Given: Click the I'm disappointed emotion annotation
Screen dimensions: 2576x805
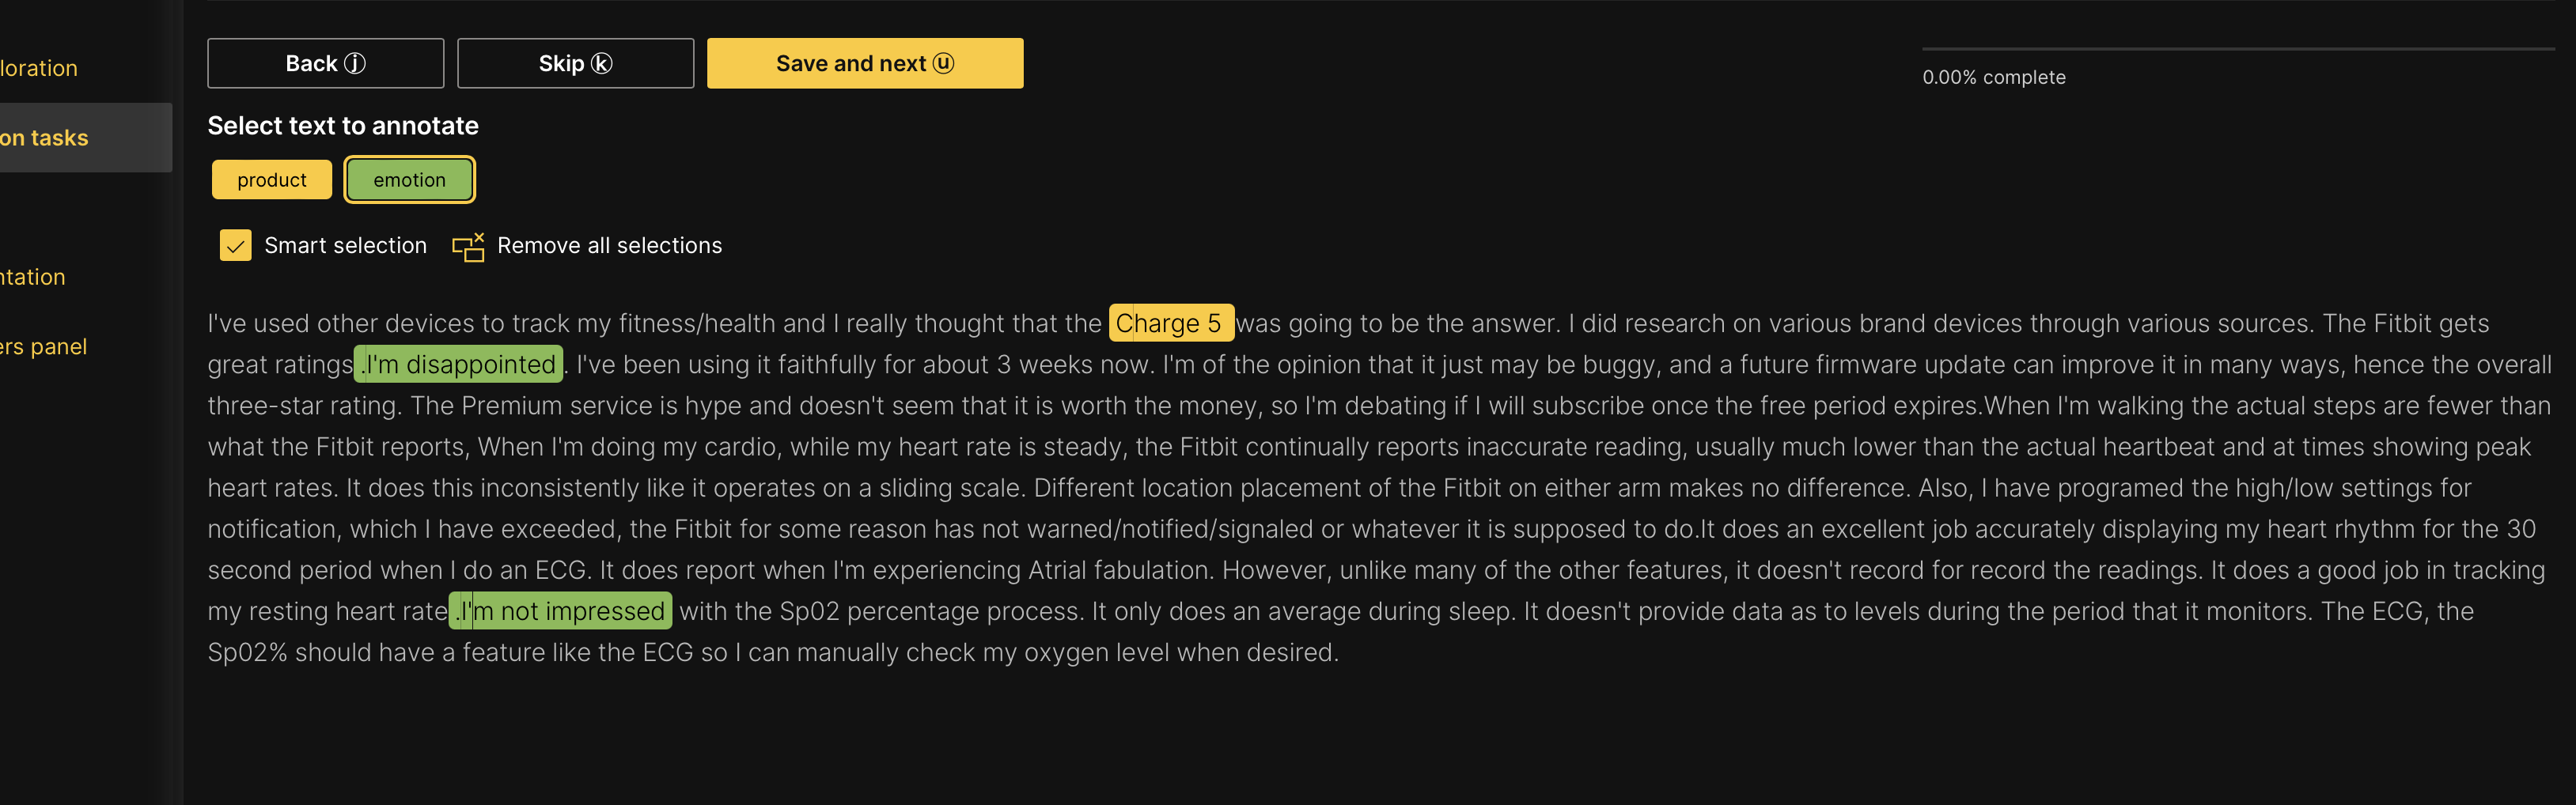Looking at the screenshot, I should pyautogui.click(x=460, y=364).
